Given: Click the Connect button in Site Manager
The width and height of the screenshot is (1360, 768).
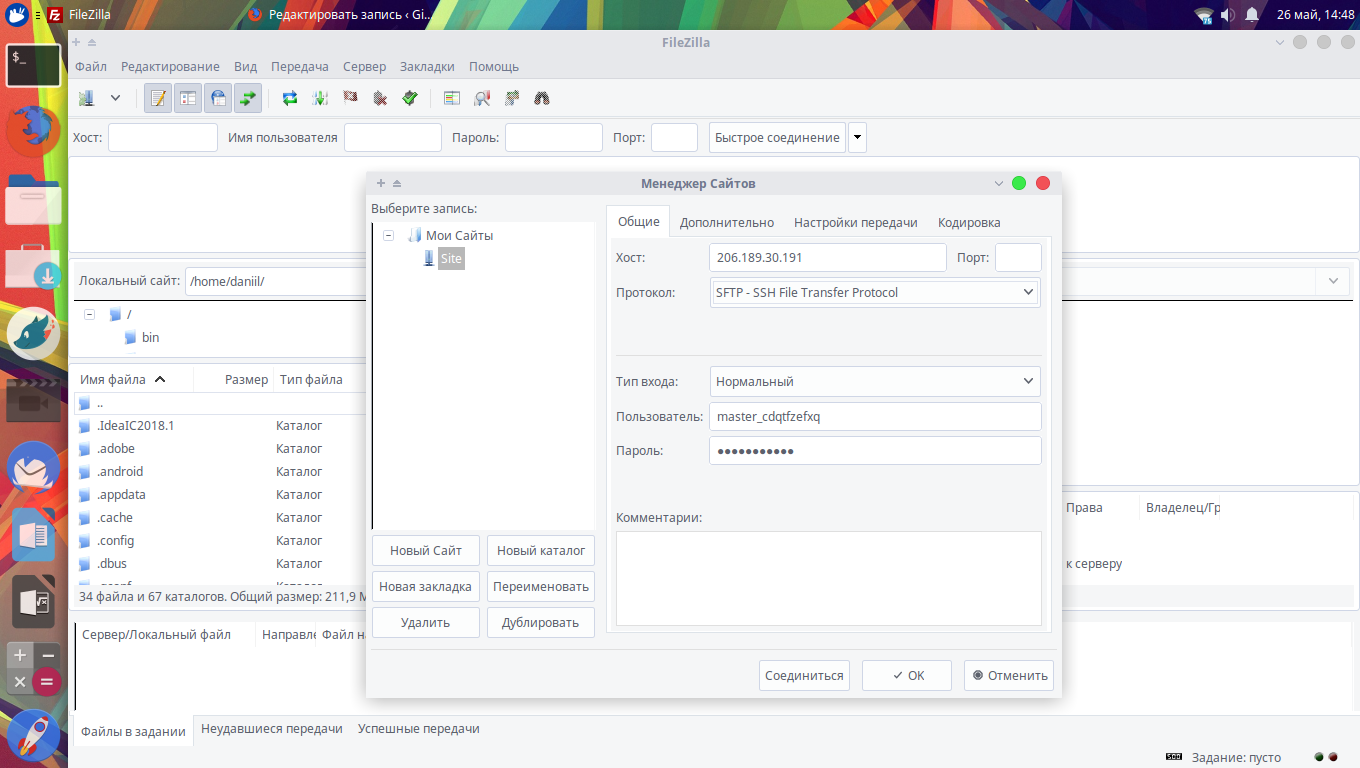Looking at the screenshot, I should coord(804,675).
